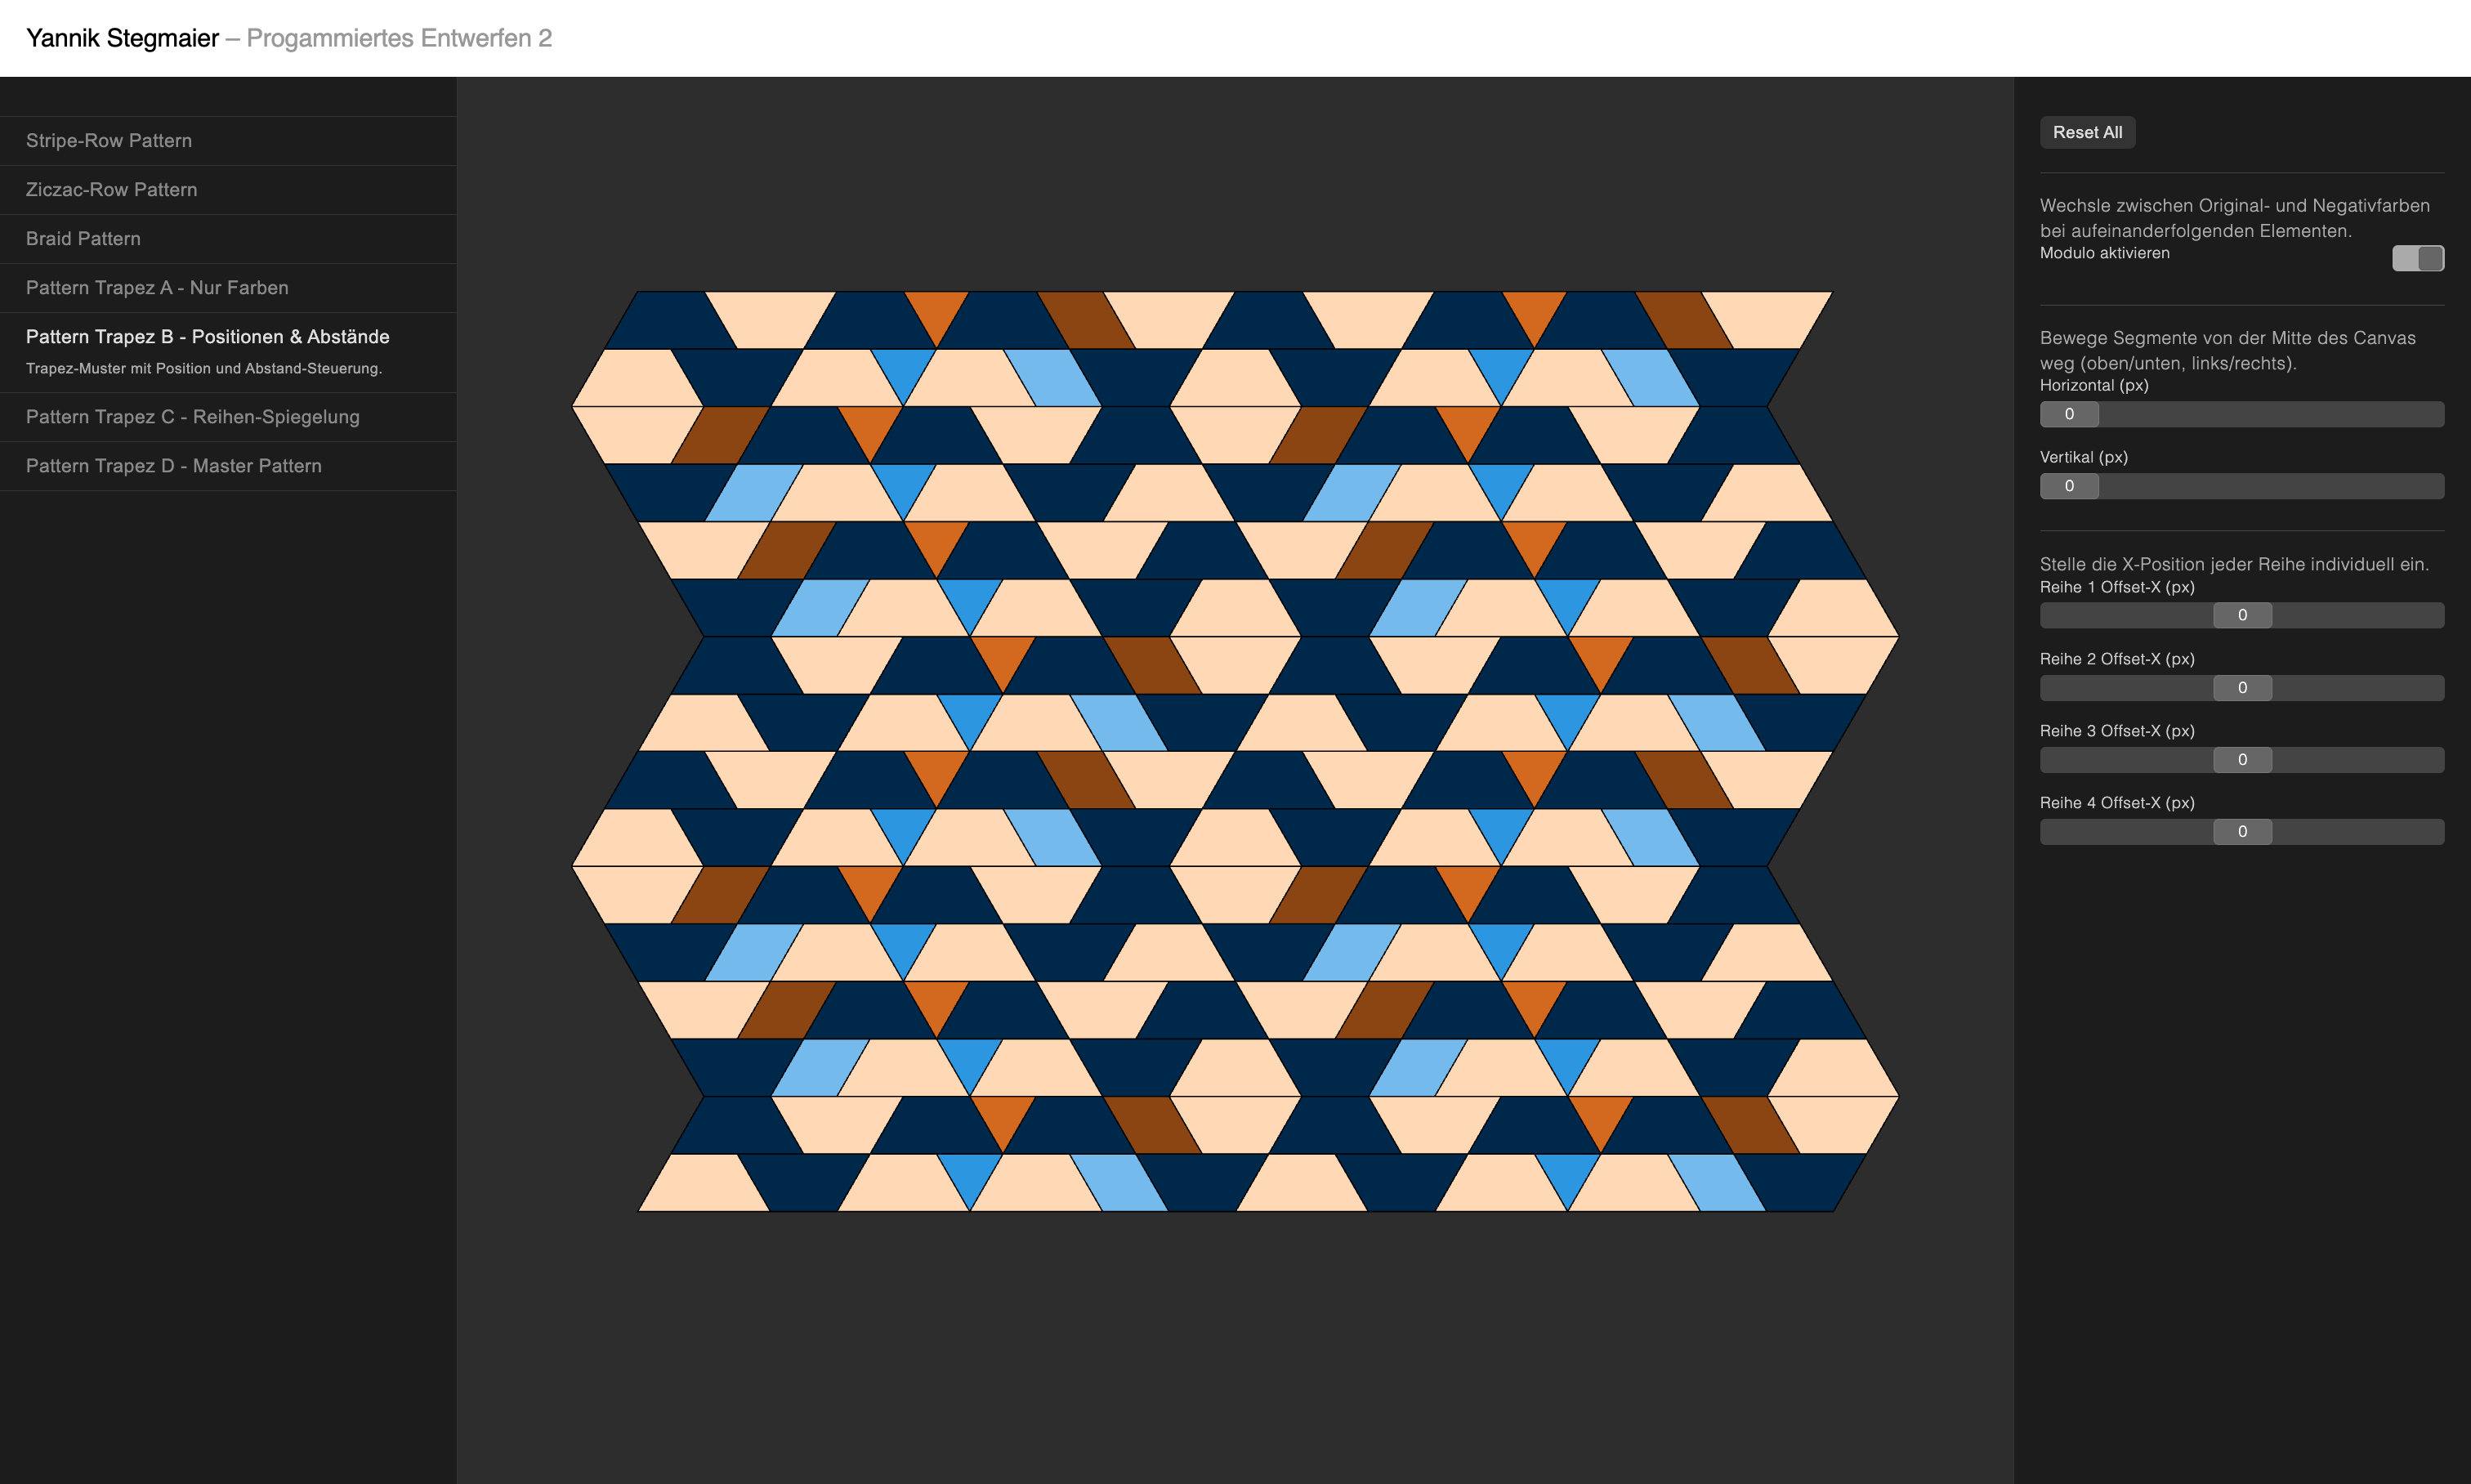The image size is (2471, 1484).
Task: Click the Vertikal (px) slider handle
Action: (x=2068, y=486)
